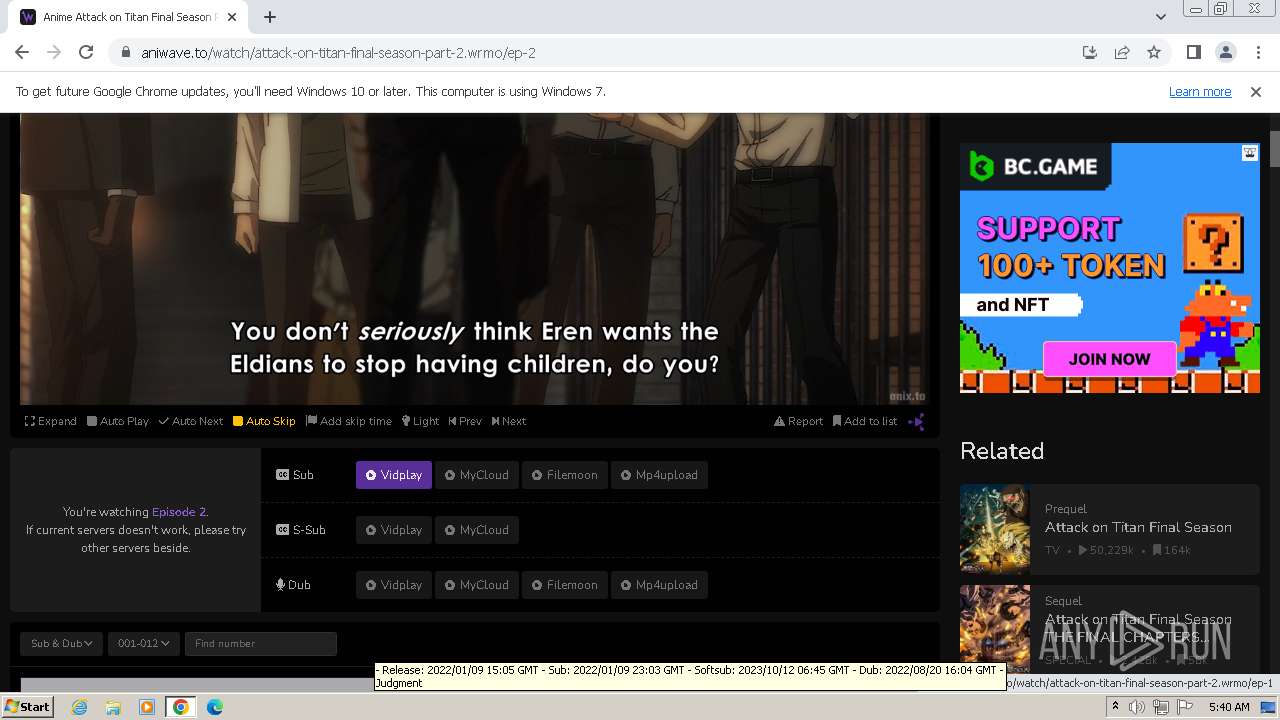Open the 001-012 episode range dropdown
Image resolution: width=1280 pixels, height=720 pixels.
(x=143, y=643)
